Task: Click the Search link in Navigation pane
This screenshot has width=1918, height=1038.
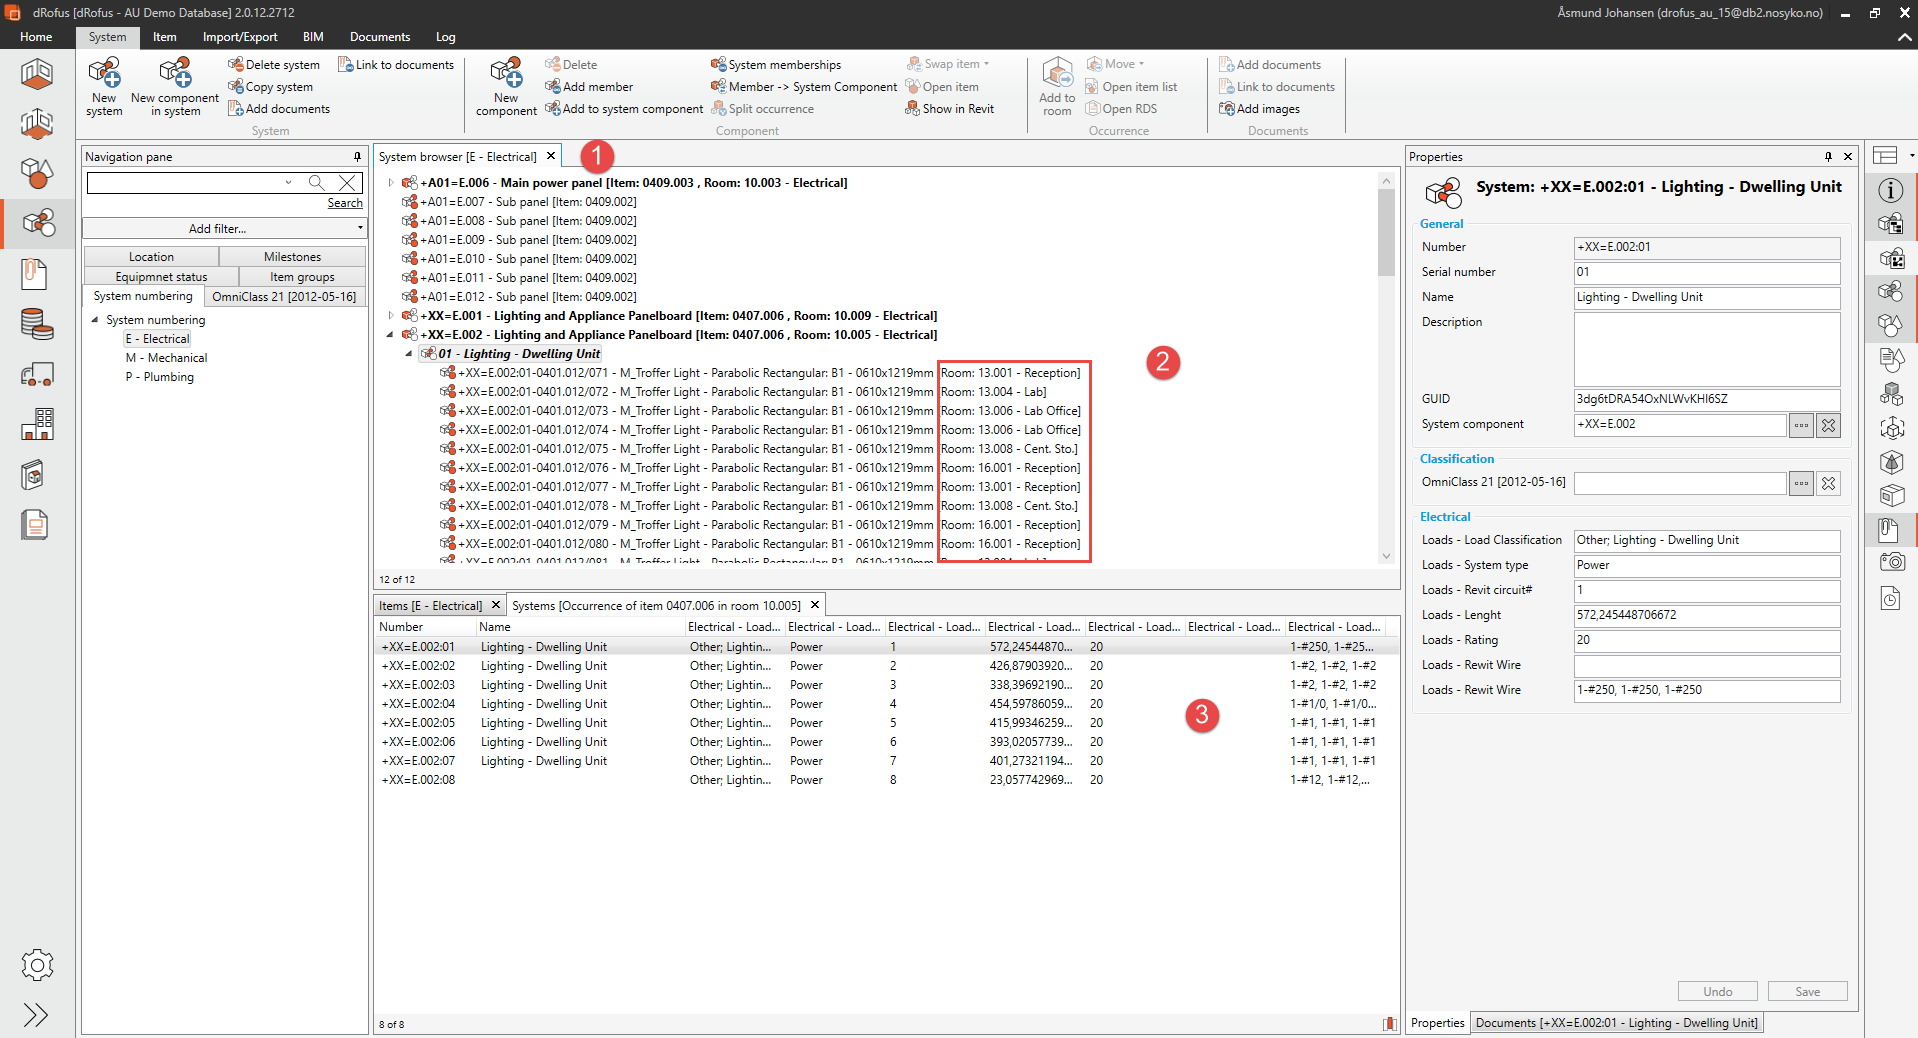Action: 345,203
